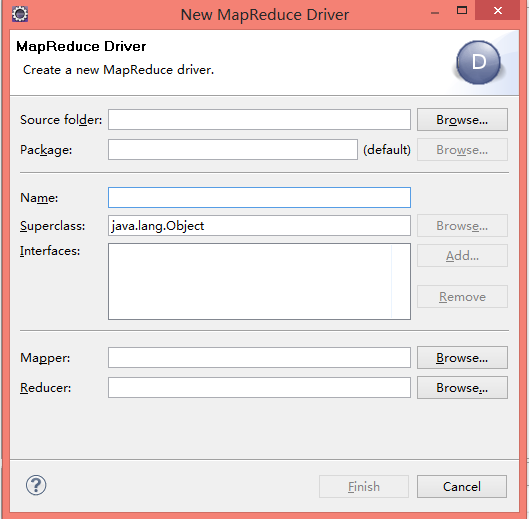Image resolution: width=529 pixels, height=519 pixels.
Task: Close the dialog with the red X
Action: point(498,11)
